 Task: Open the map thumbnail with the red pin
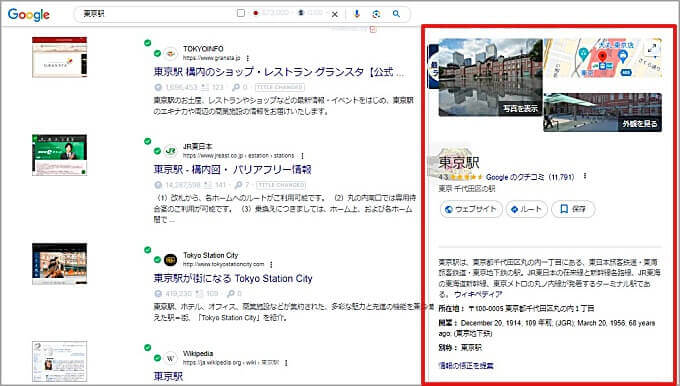tap(603, 58)
